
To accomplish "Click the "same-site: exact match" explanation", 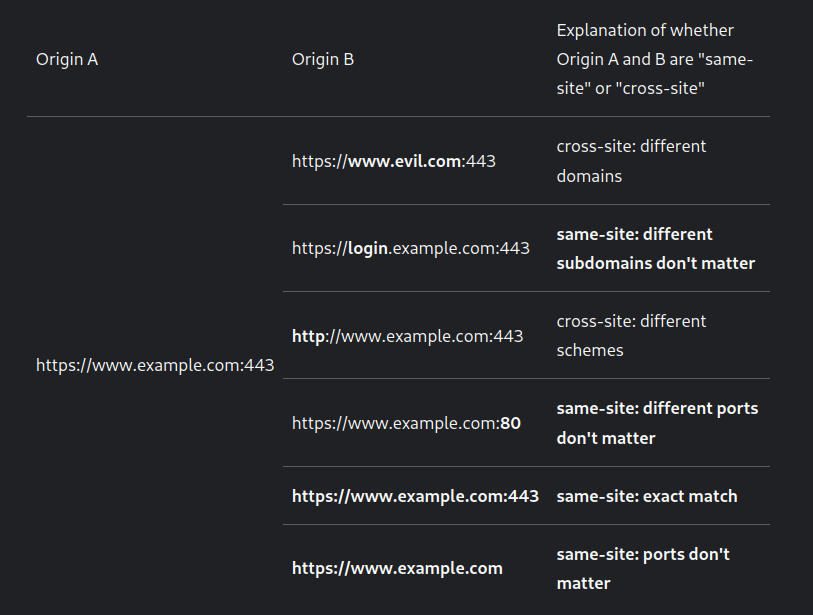I will (x=646, y=496).
